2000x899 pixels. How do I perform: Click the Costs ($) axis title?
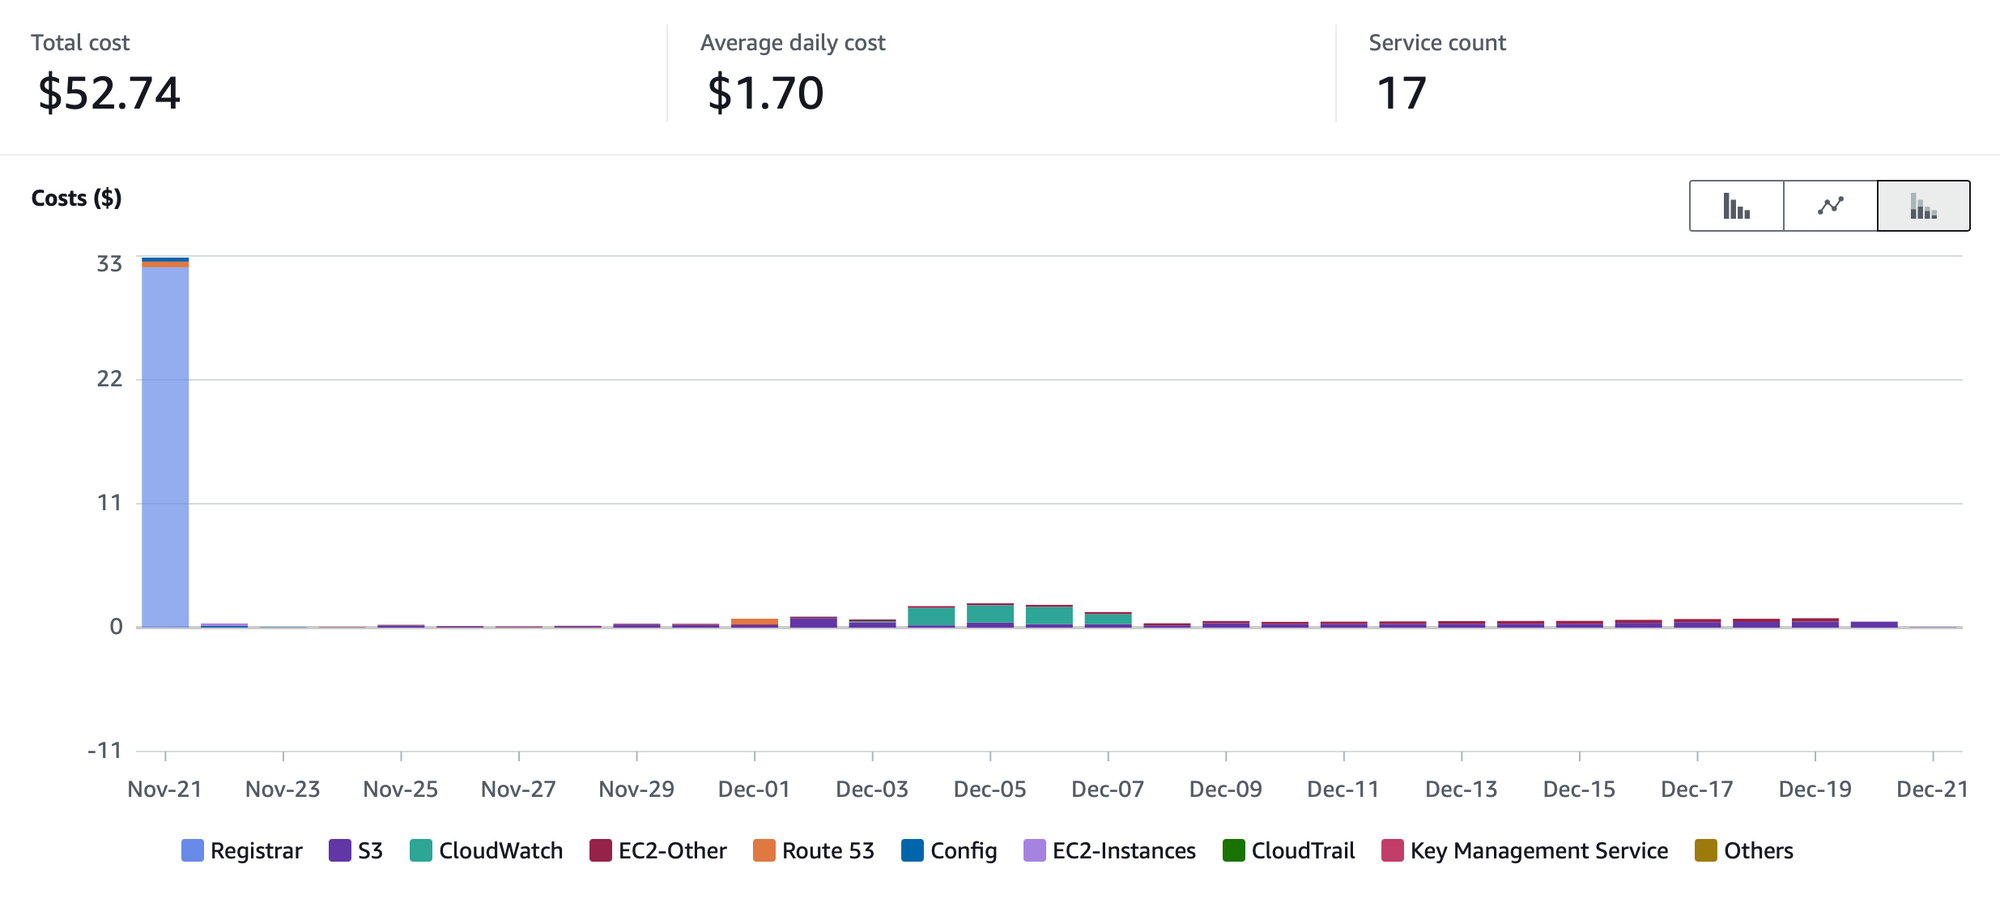point(76,198)
